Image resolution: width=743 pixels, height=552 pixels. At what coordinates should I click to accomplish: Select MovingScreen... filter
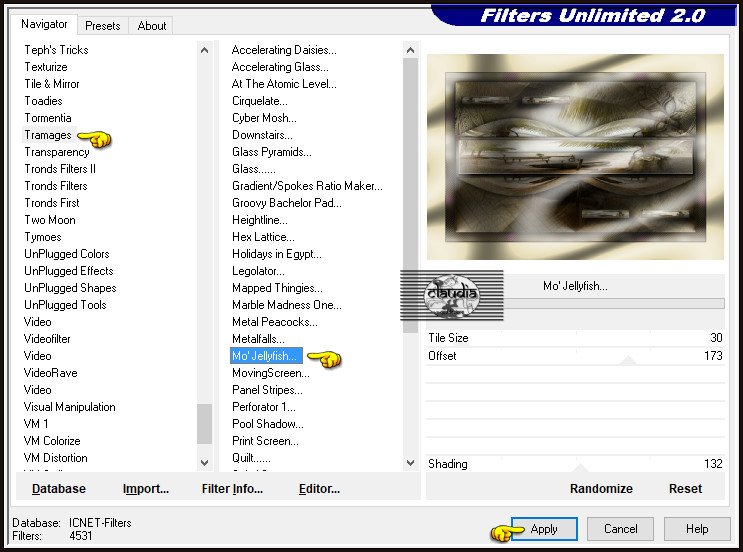coord(271,373)
